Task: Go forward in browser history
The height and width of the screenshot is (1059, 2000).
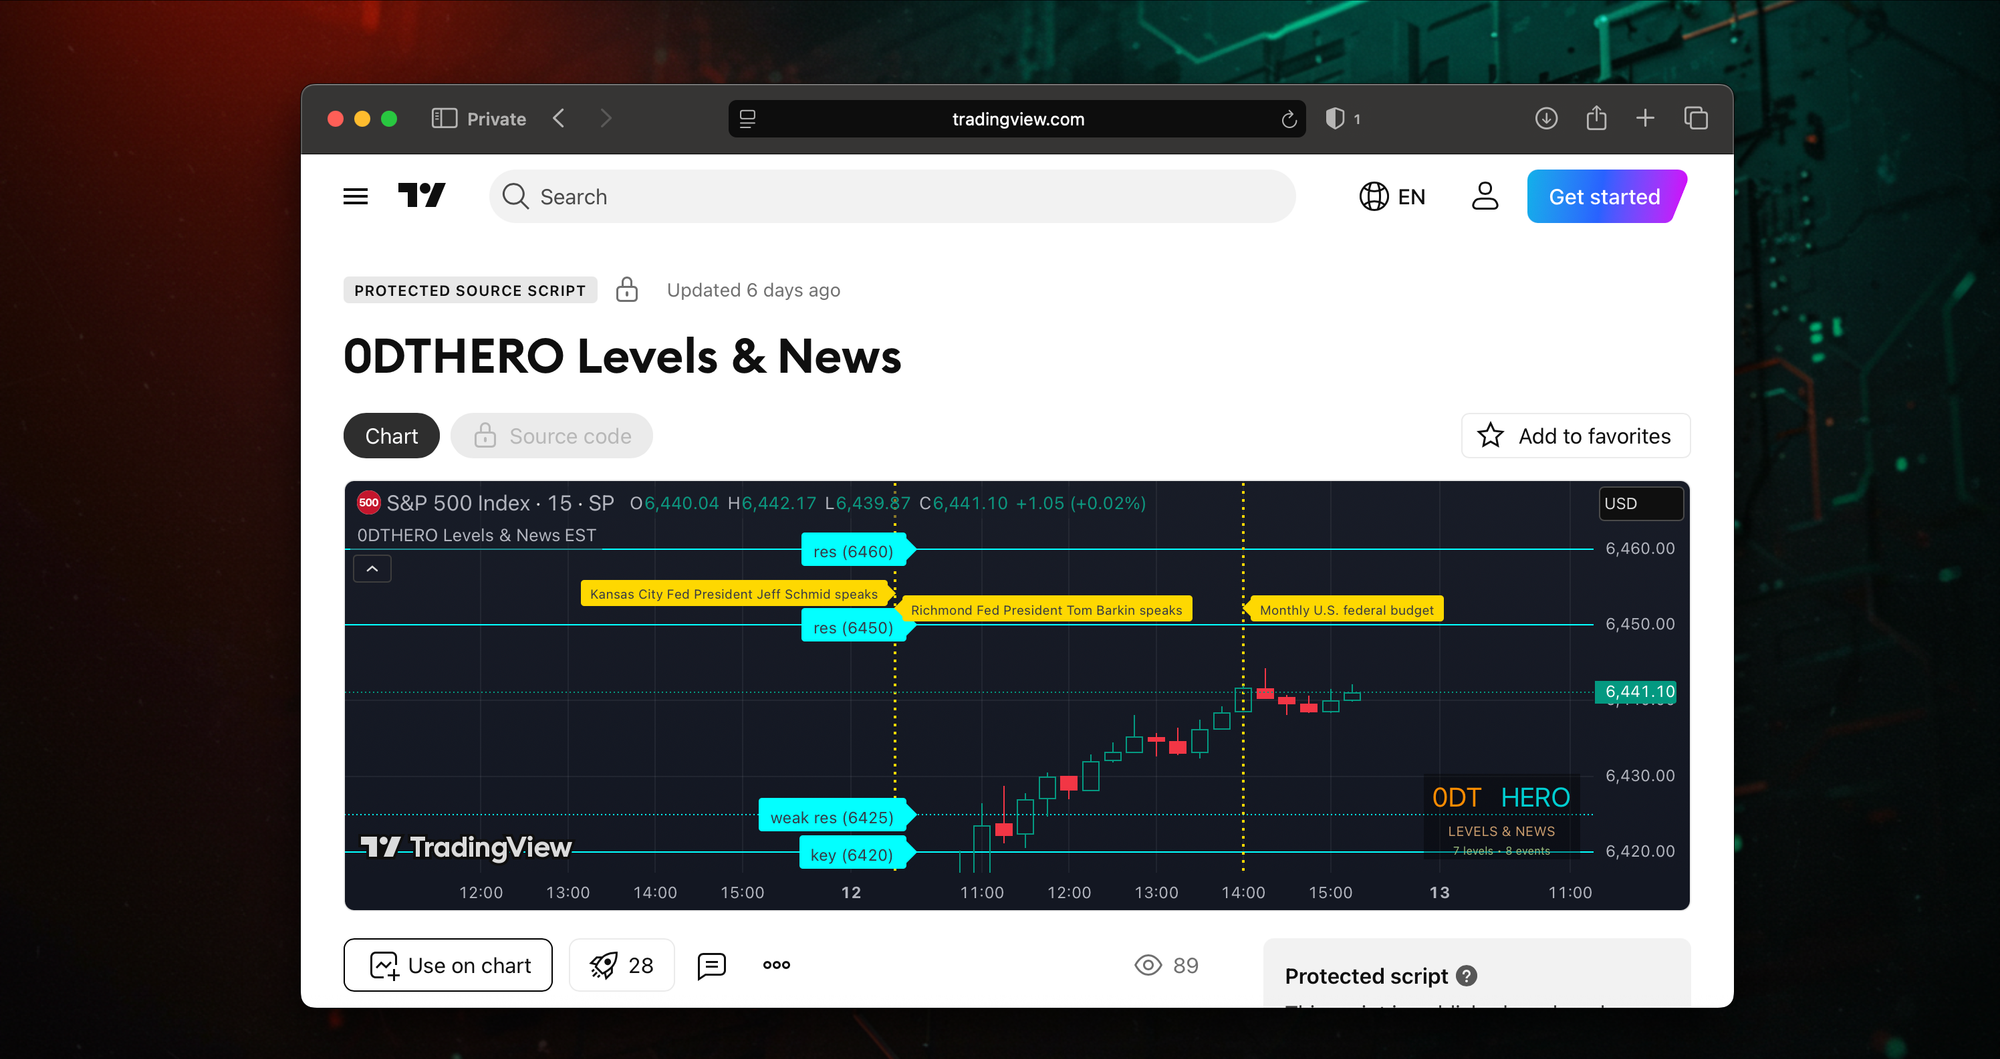Action: point(605,118)
